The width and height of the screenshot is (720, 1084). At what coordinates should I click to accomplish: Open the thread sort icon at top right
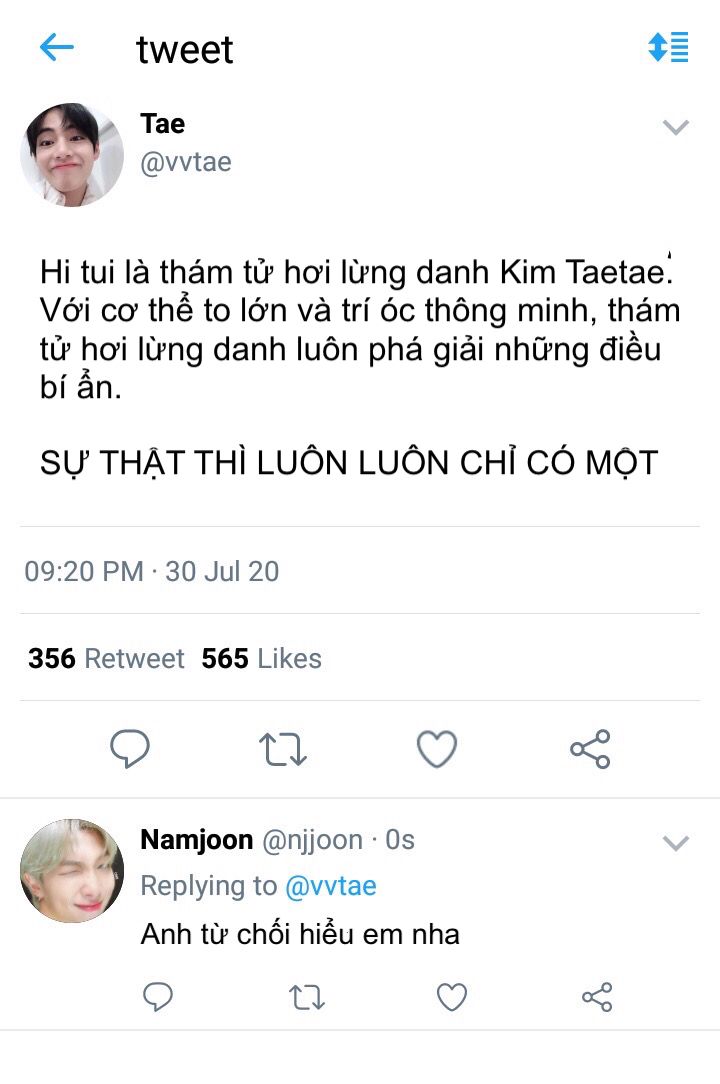668,47
